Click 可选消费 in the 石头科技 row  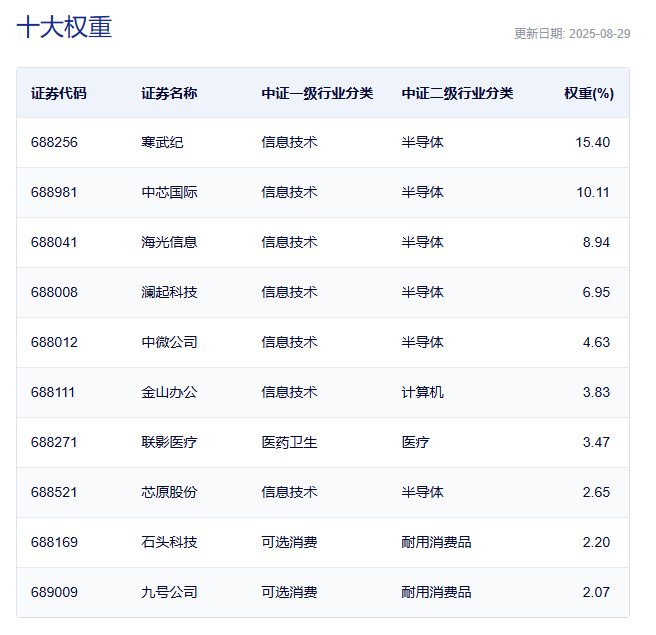tap(289, 542)
